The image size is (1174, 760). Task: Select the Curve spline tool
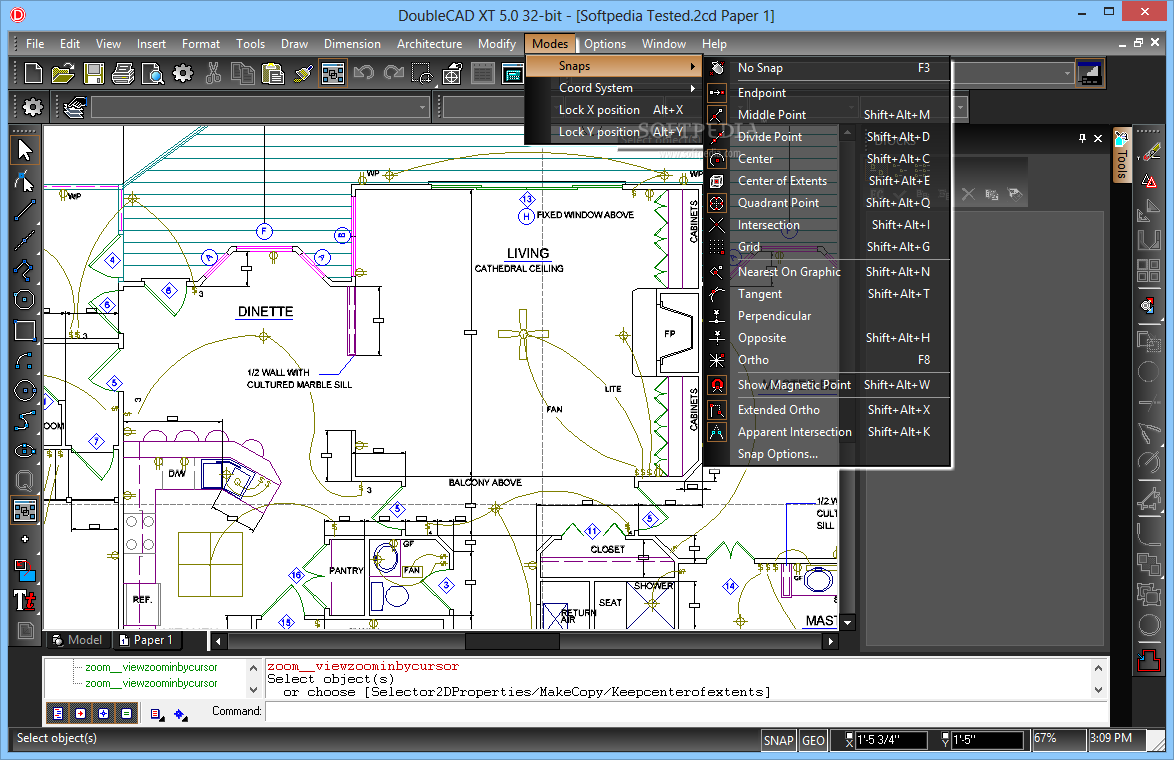coord(25,420)
